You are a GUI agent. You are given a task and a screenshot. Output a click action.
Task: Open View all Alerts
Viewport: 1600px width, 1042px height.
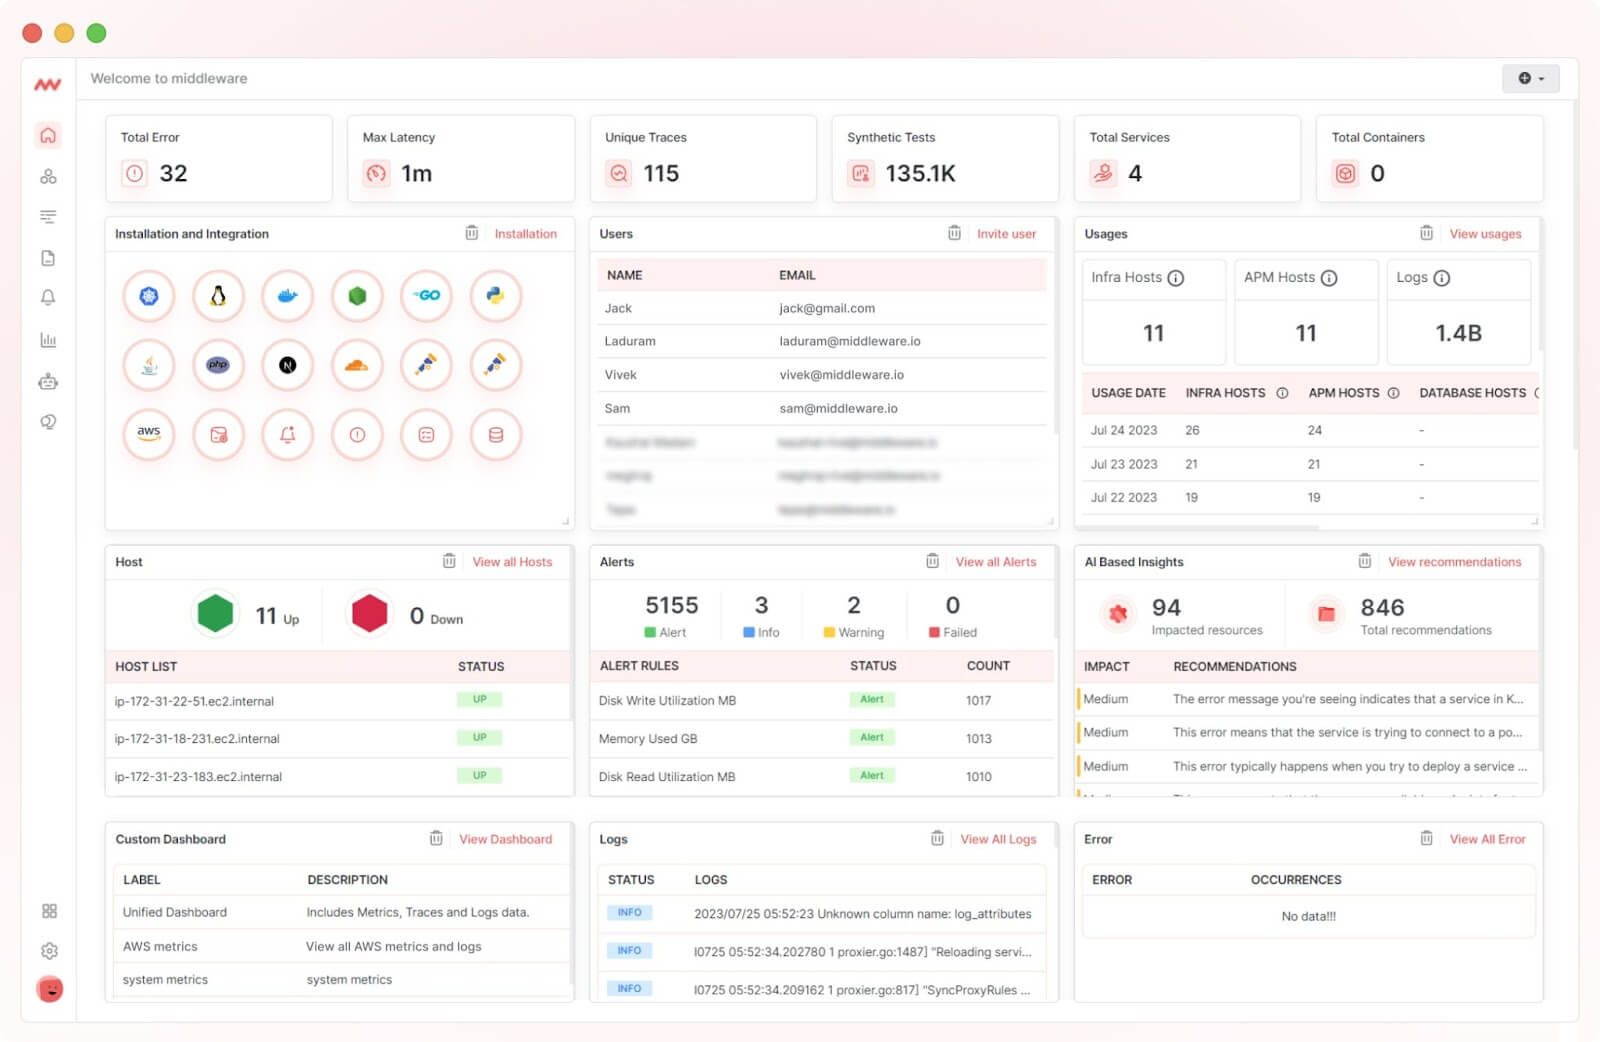(x=995, y=562)
